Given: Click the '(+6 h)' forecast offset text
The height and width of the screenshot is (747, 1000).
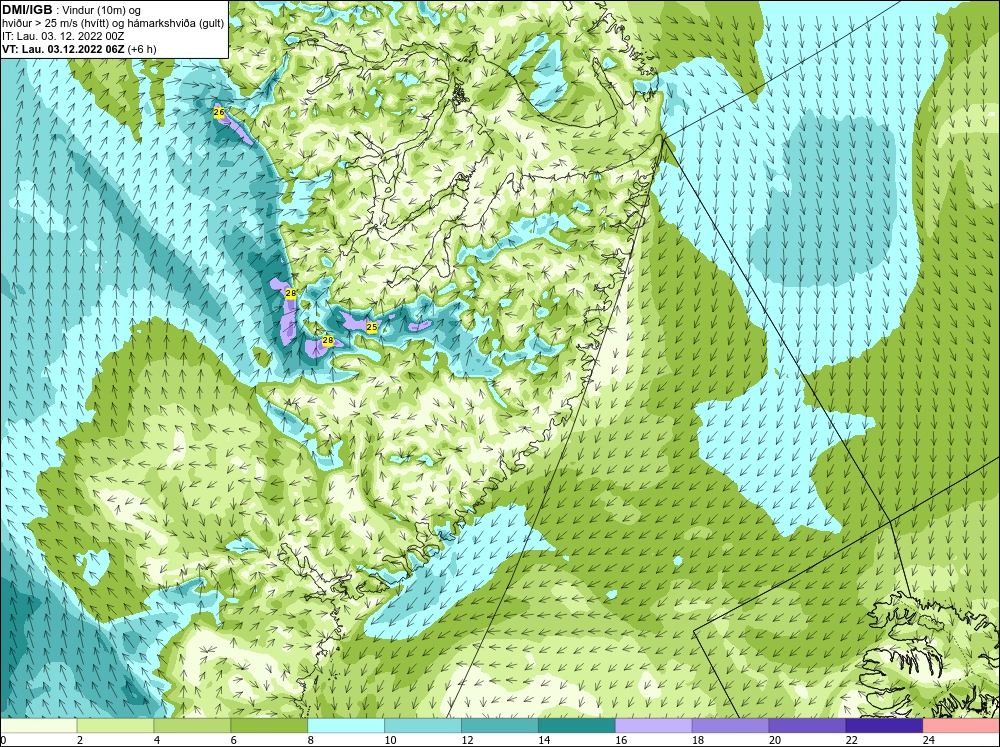Looking at the screenshot, I should click(142, 49).
